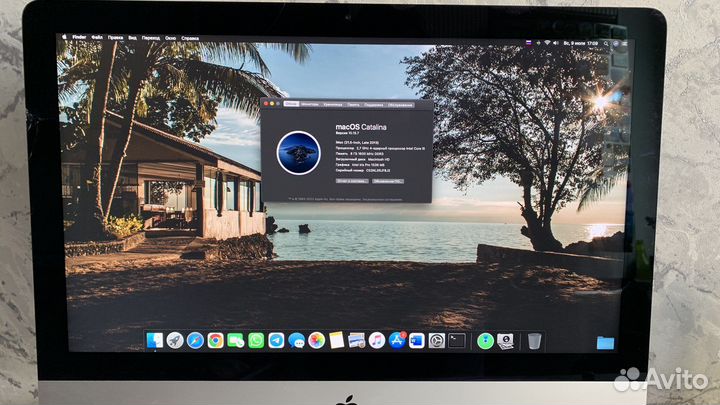720x405 pixels.
Task: Select the Обзор tab in About window
Action: tap(291, 104)
